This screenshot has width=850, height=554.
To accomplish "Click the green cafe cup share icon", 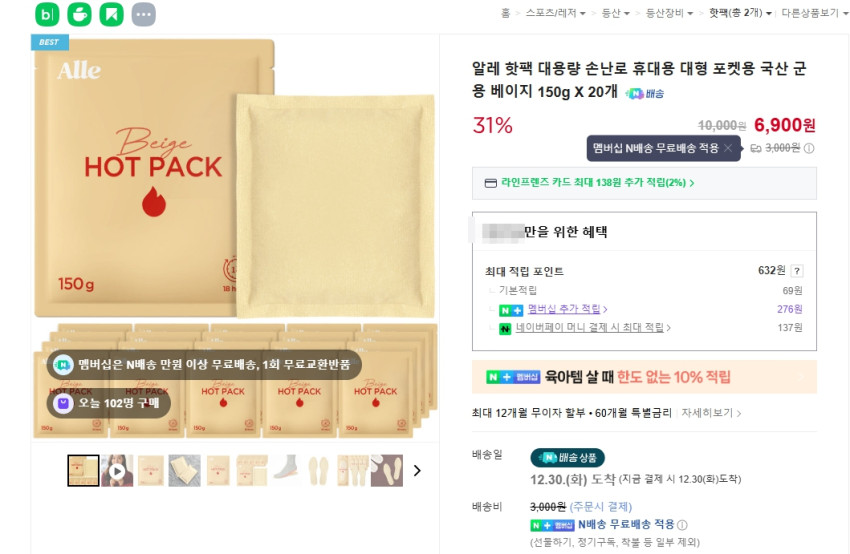I will [x=79, y=14].
